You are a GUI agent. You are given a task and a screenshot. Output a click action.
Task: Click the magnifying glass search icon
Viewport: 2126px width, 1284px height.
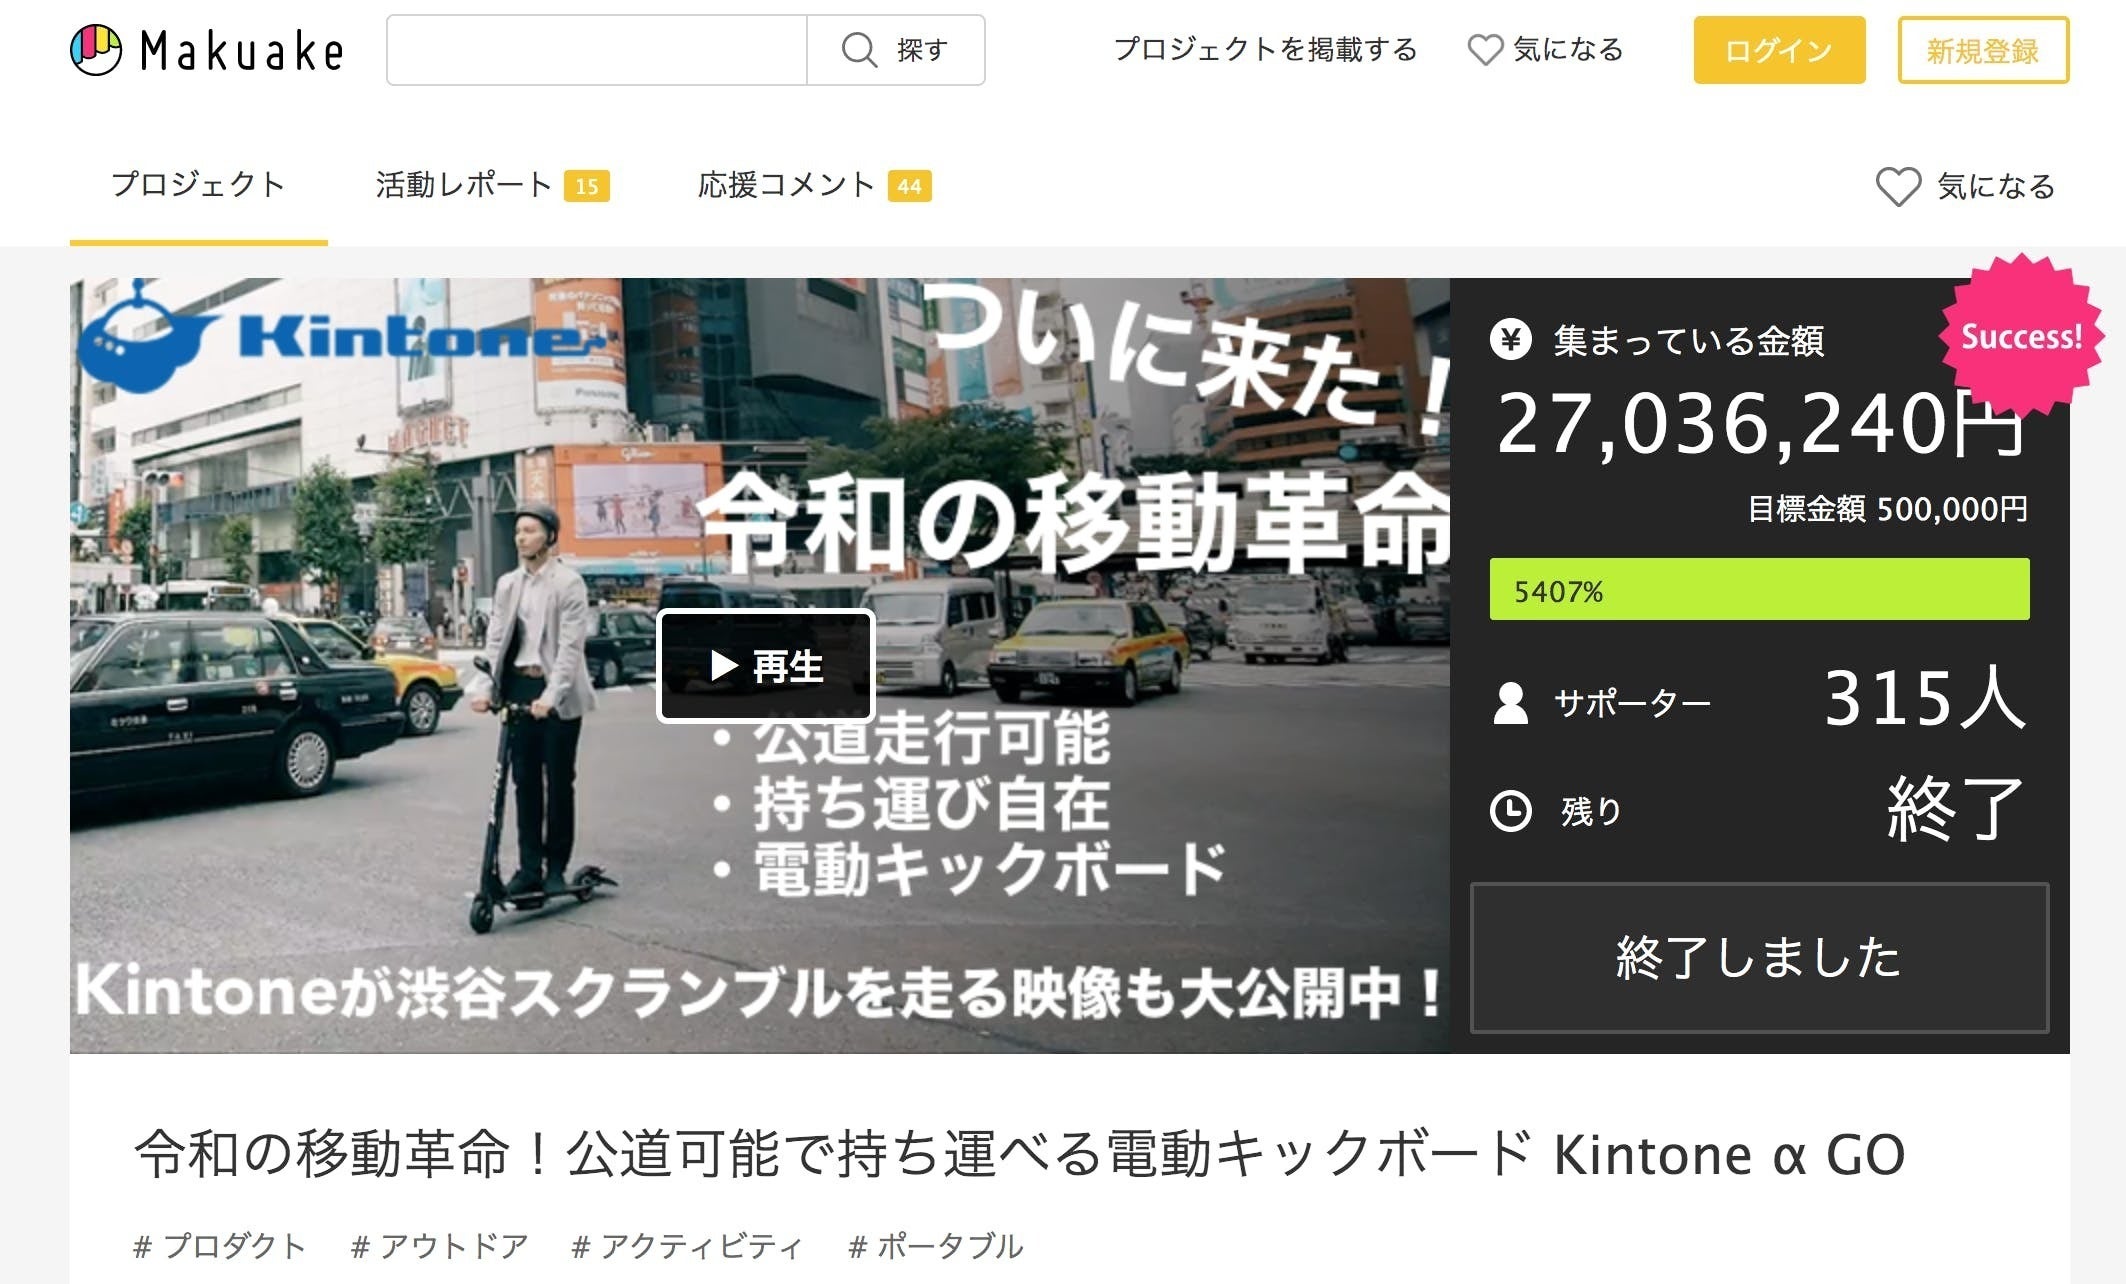(x=858, y=49)
